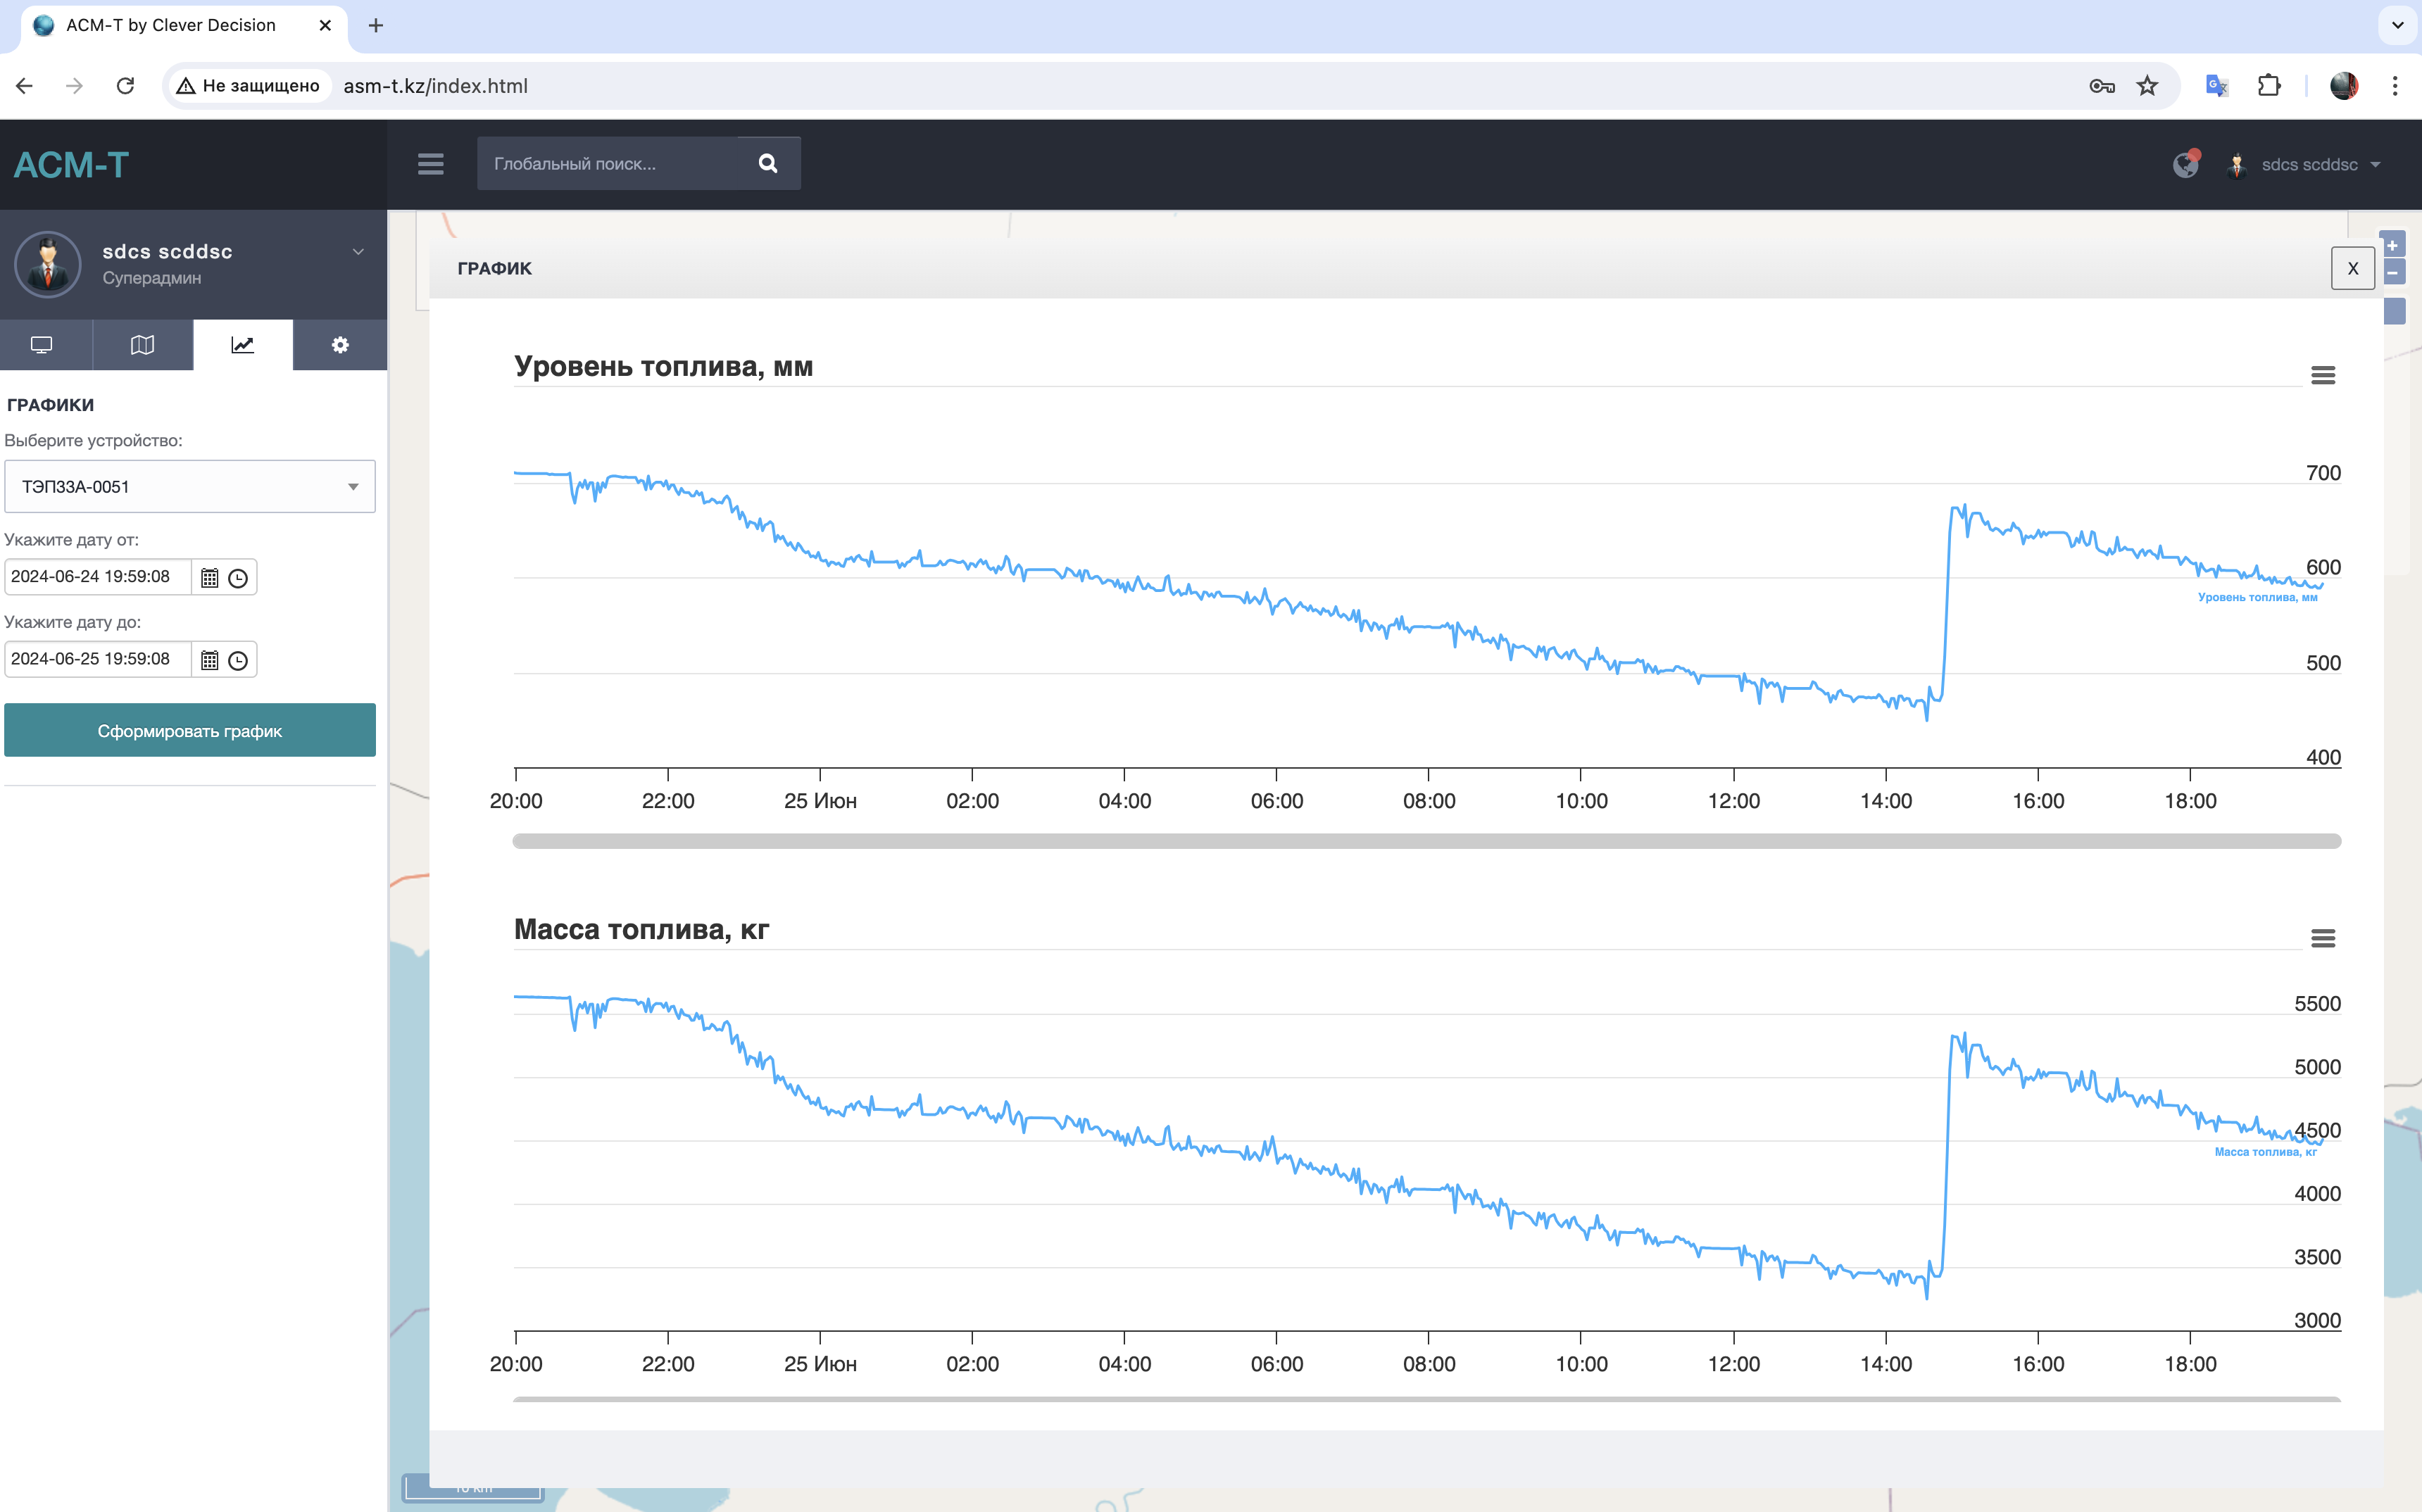The image size is (2422, 1512).
Task: Click the fuel level chart range scrollbar
Action: (1426, 841)
